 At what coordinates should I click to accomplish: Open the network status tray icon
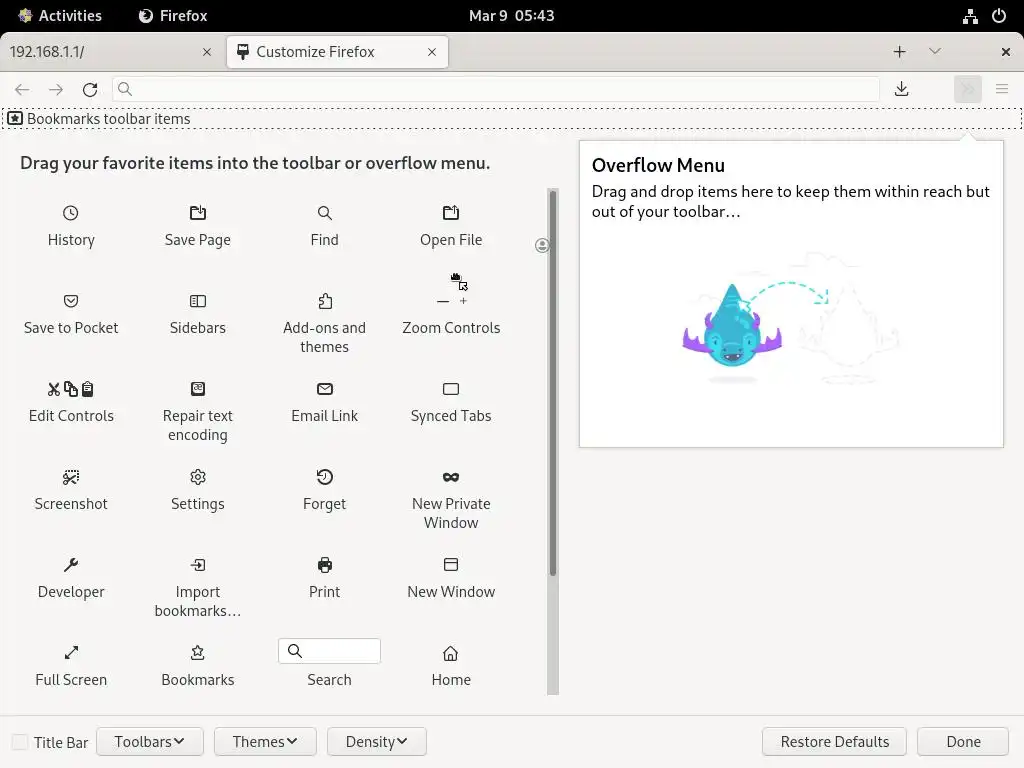point(970,16)
